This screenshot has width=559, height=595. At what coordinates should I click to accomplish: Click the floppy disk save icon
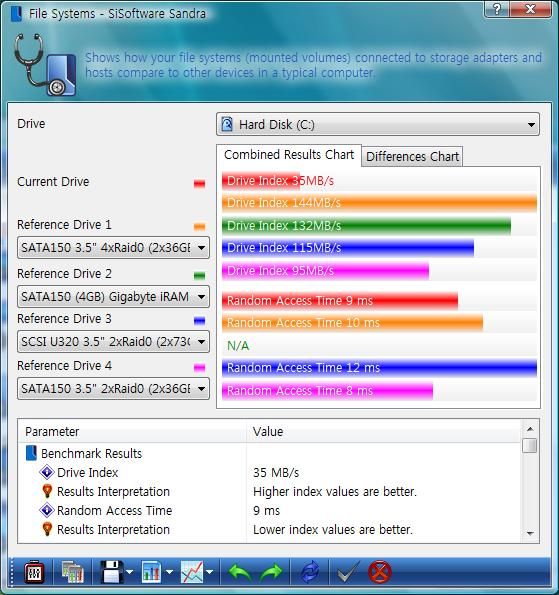pyautogui.click(x=112, y=572)
